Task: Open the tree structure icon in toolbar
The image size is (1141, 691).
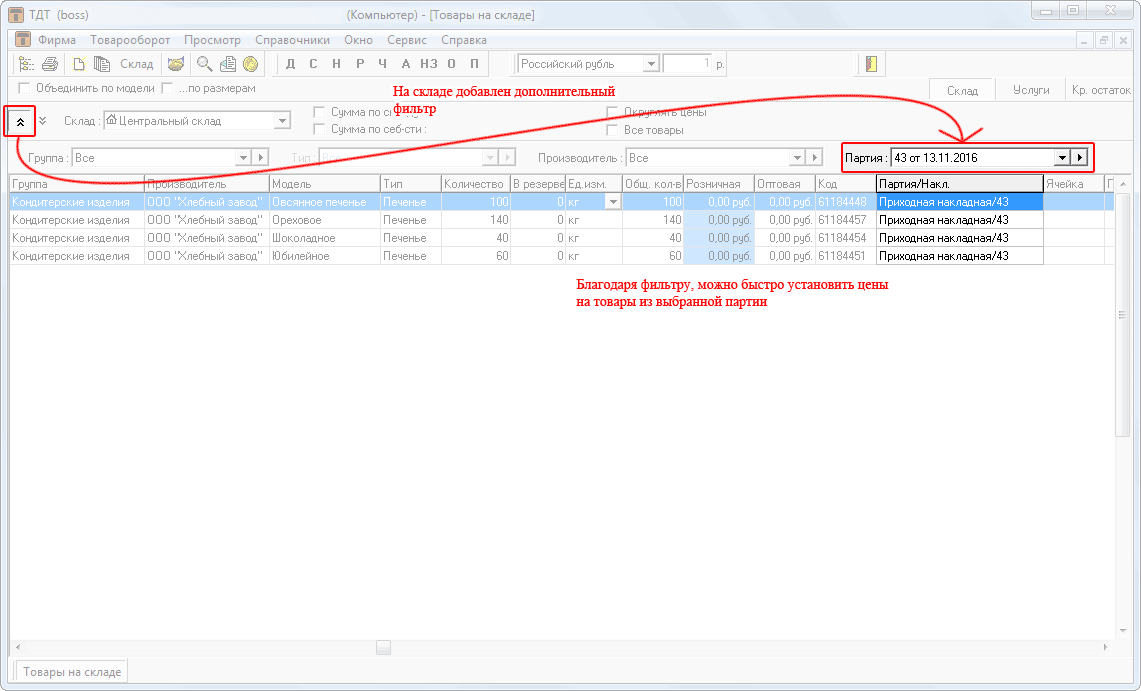Action: [26, 64]
